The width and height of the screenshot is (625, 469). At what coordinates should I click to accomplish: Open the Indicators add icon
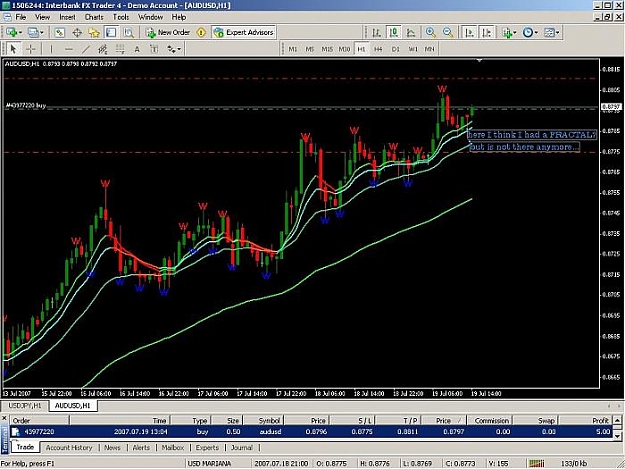coord(507,32)
